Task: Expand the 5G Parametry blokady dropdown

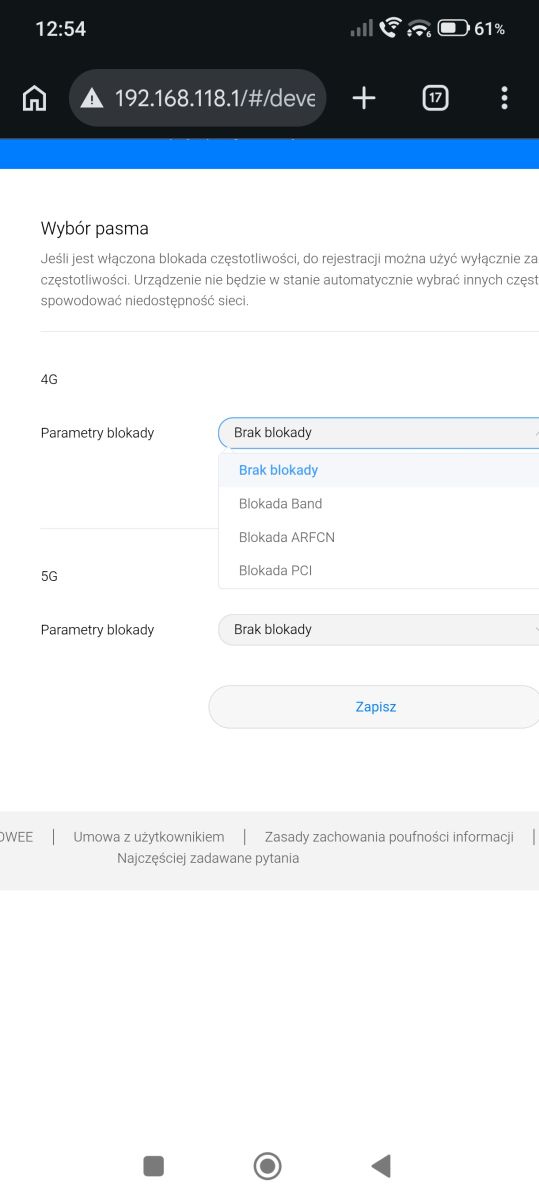Action: click(x=378, y=630)
